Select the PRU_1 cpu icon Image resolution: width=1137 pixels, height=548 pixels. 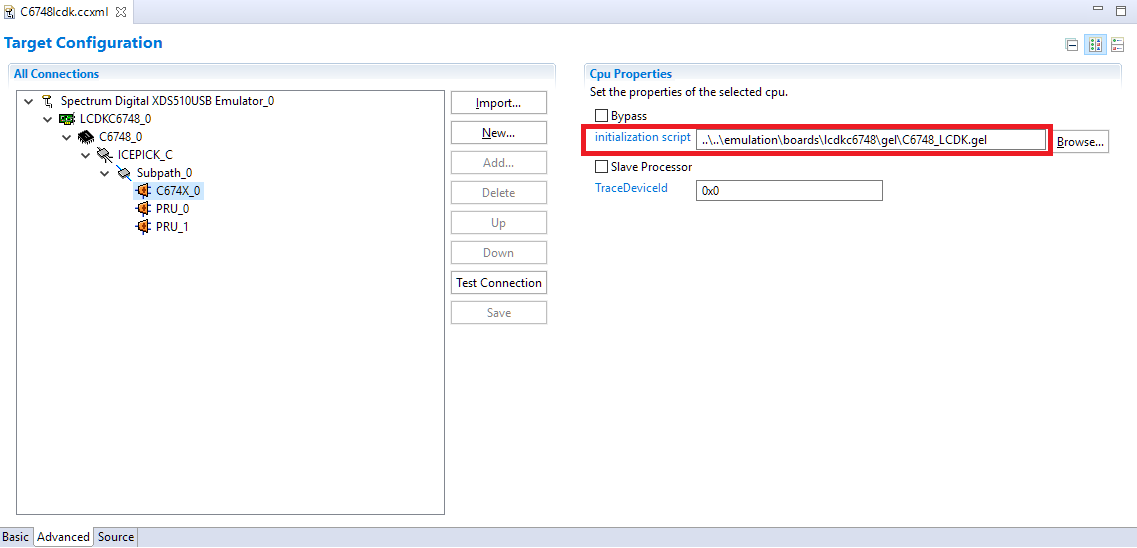coord(143,227)
